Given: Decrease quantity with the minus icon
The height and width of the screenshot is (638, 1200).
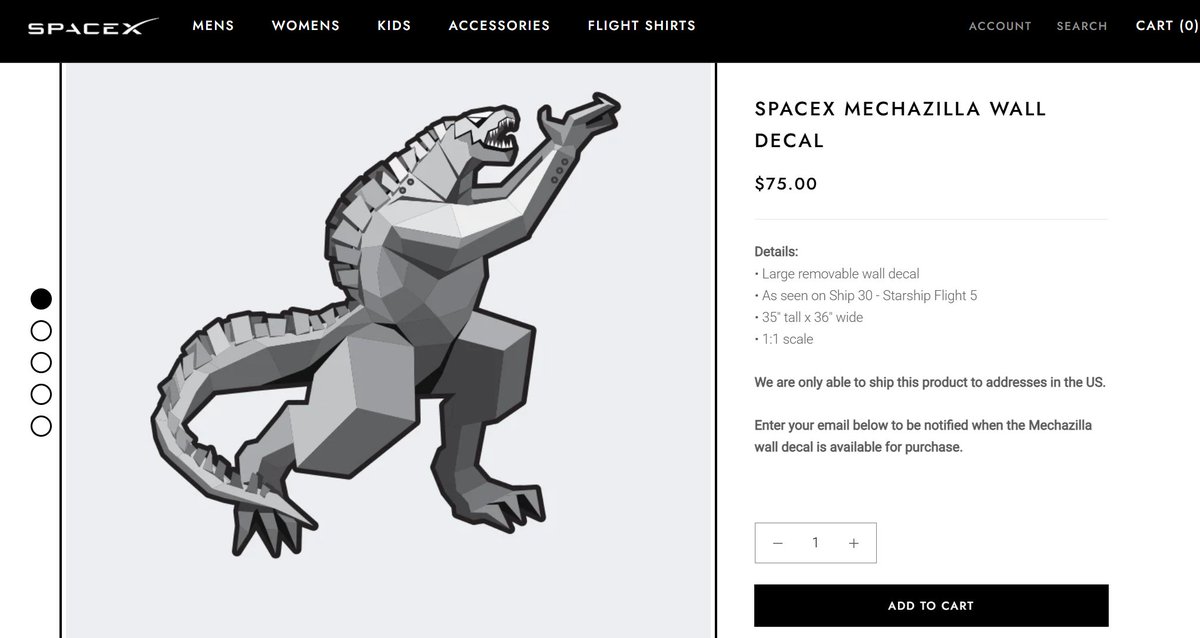Looking at the screenshot, I should [x=778, y=543].
